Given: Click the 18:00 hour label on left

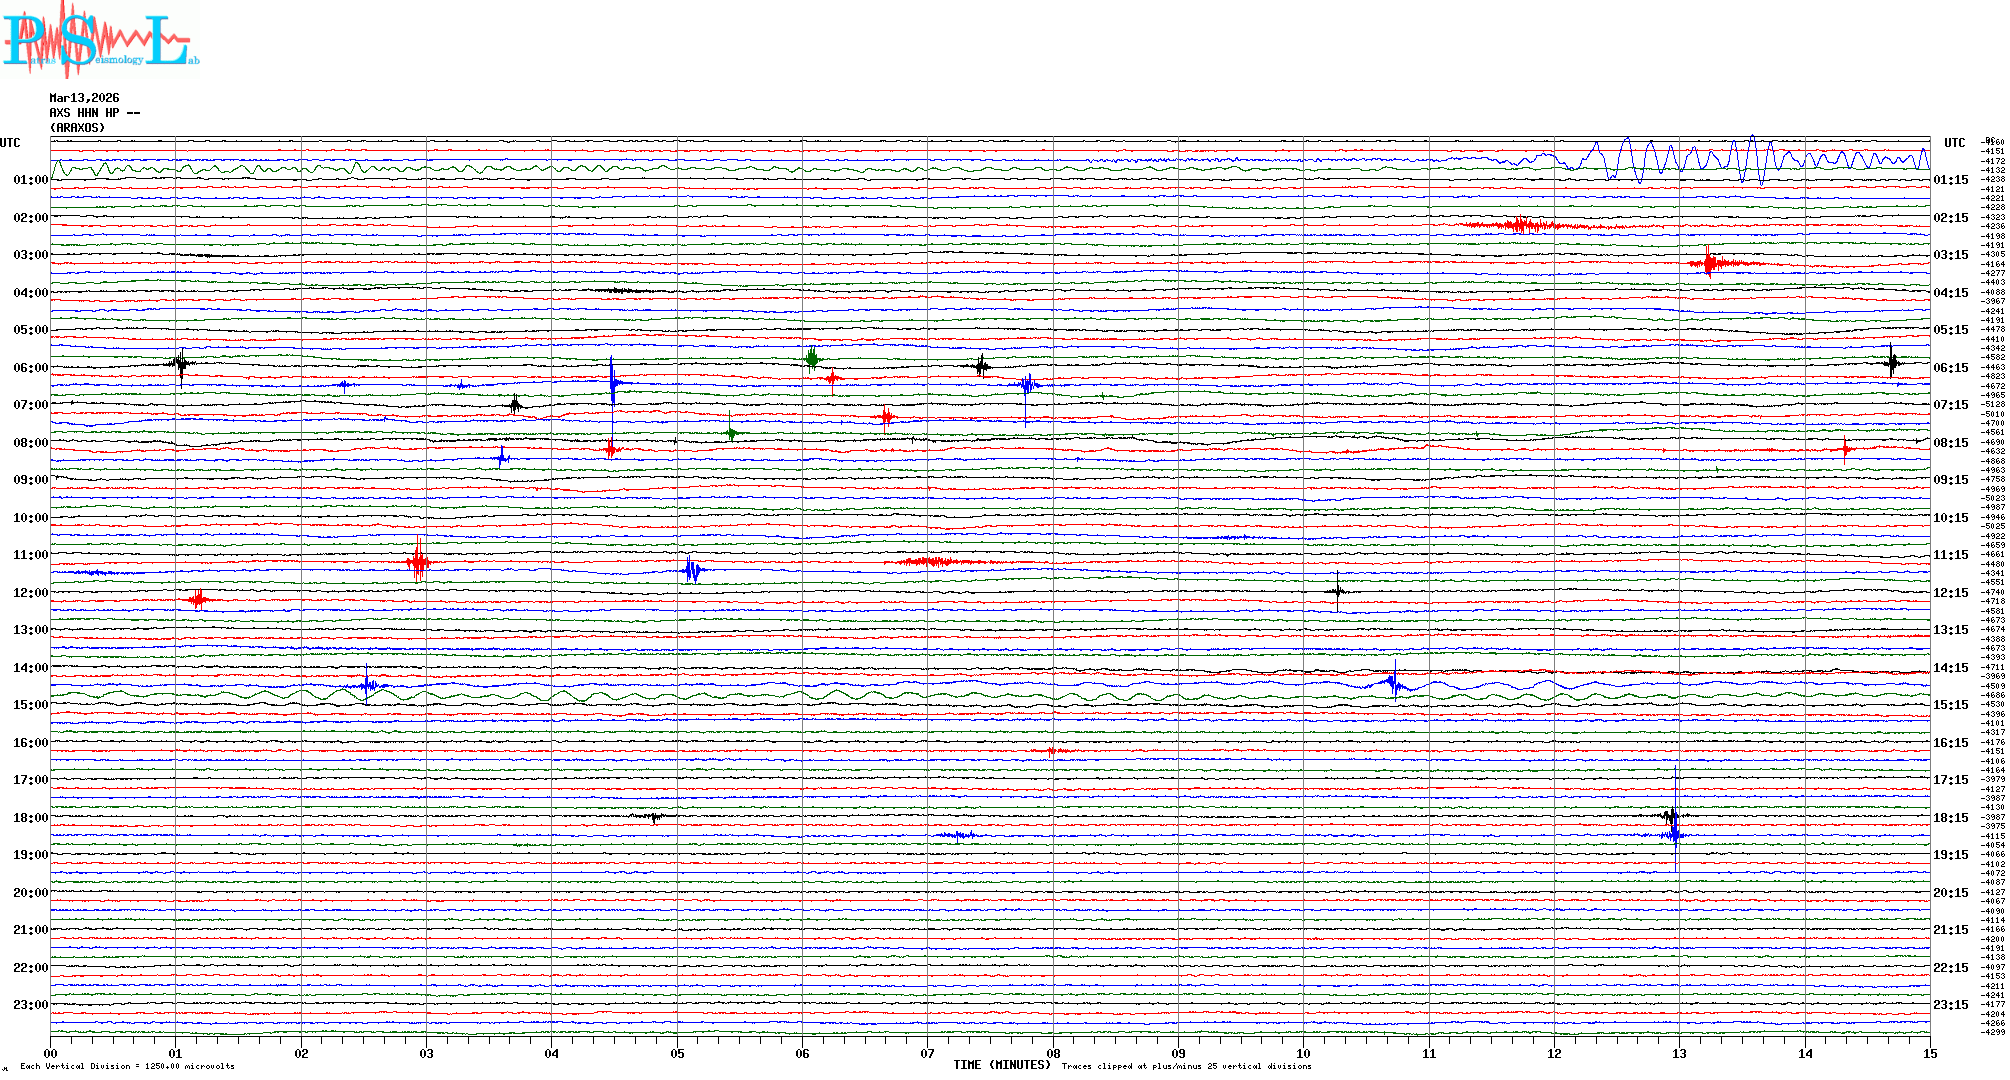Looking at the screenshot, I should [x=30, y=818].
